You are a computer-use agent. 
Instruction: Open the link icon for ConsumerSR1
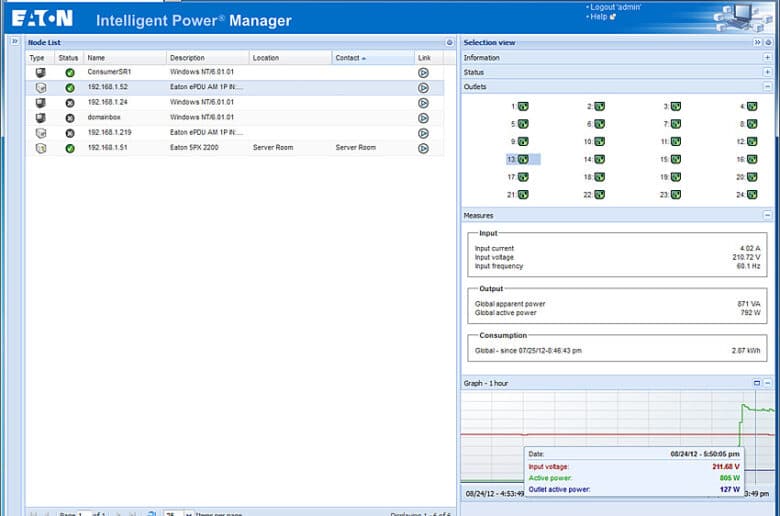pyautogui.click(x=423, y=73)
